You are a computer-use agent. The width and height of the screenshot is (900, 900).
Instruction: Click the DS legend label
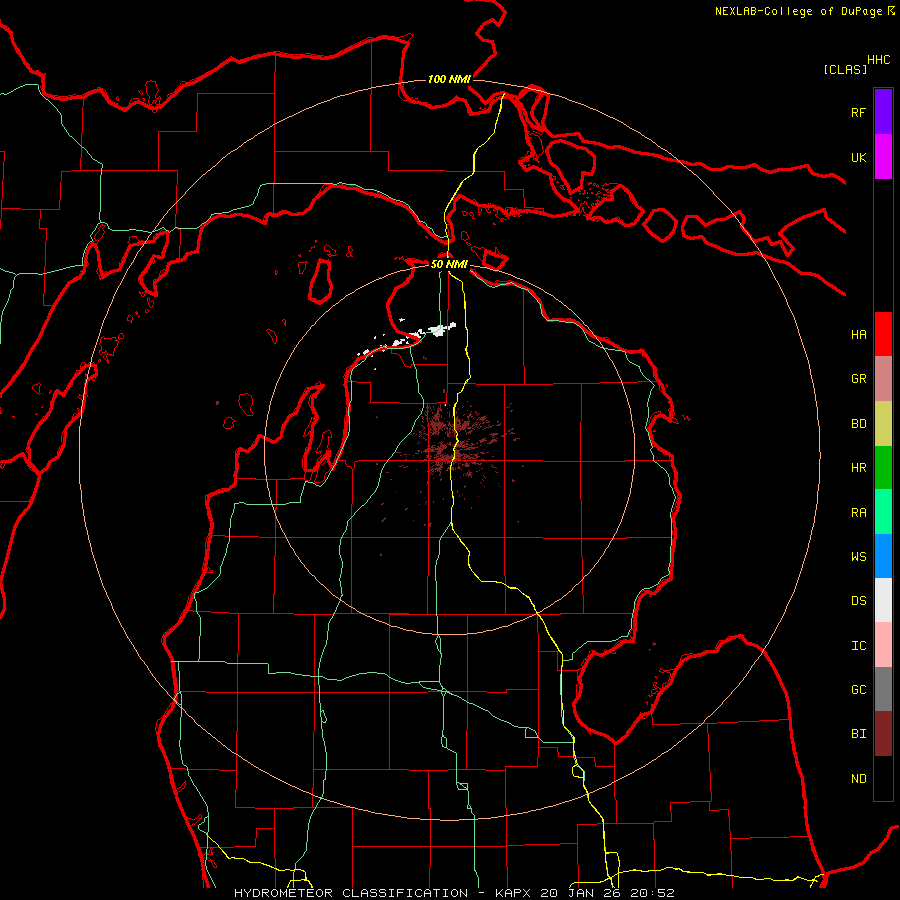858,601
